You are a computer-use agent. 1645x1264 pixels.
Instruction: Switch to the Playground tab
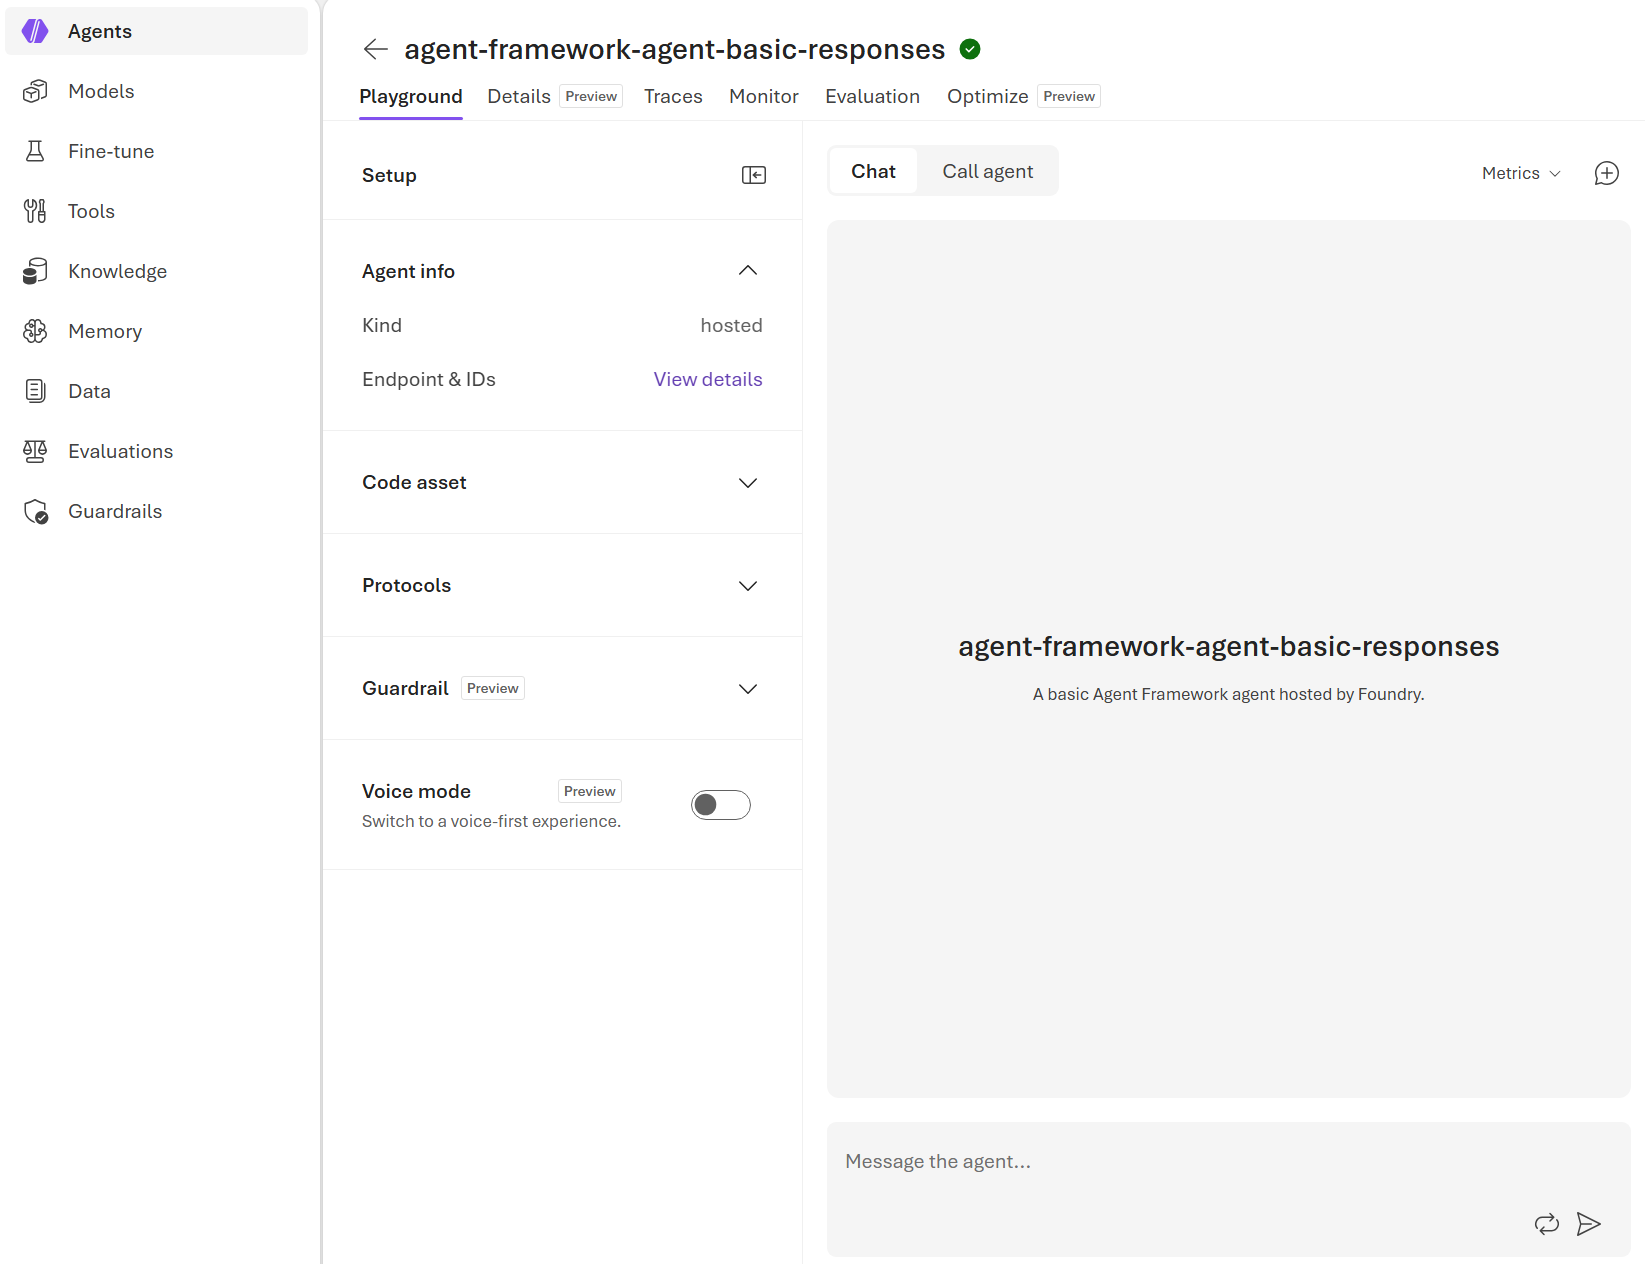(411, 96)
